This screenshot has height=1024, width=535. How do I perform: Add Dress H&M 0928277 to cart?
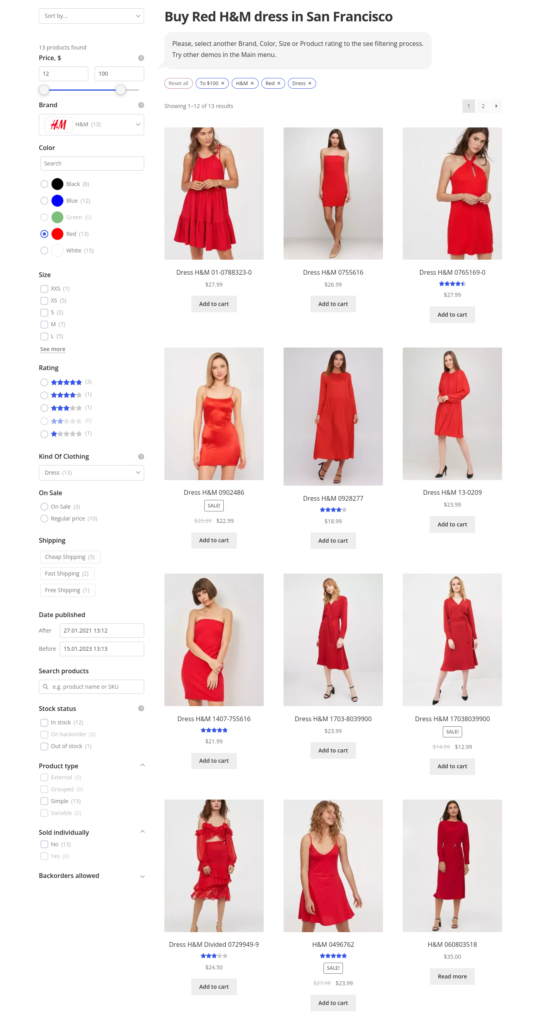333,540
